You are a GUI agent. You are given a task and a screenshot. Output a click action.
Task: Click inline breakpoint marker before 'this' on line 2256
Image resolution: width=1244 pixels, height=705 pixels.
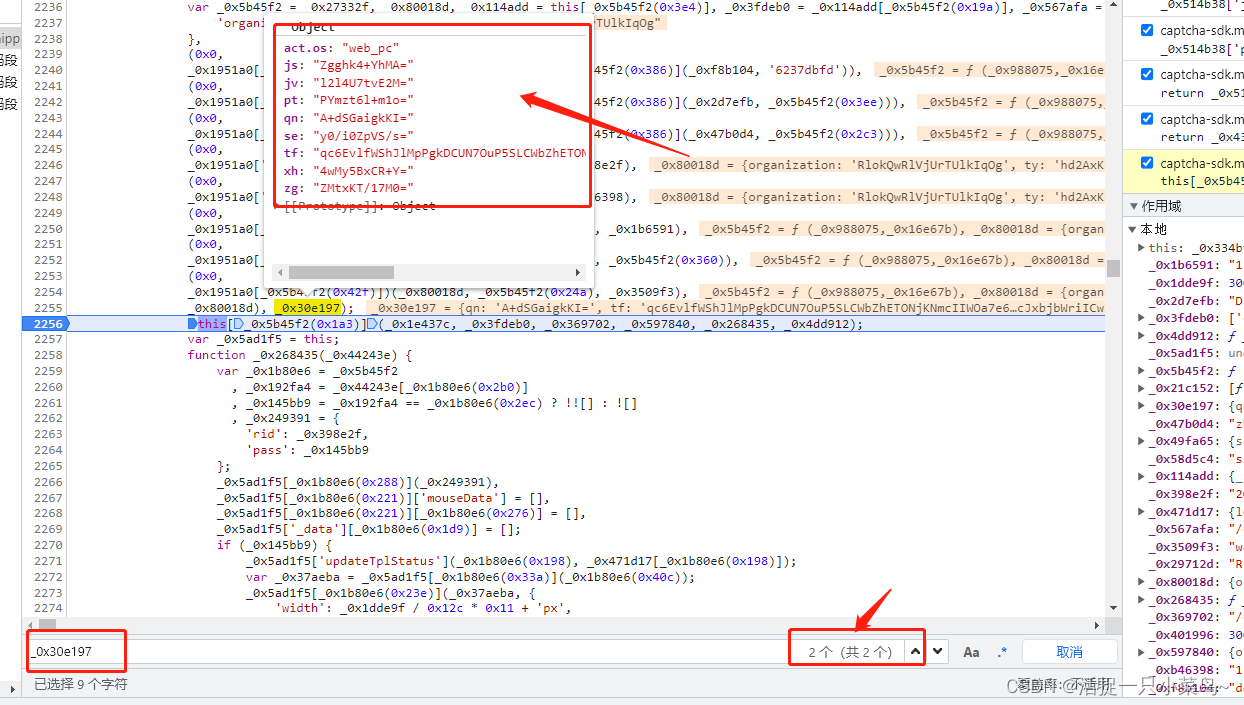click(x=192, y=324)
